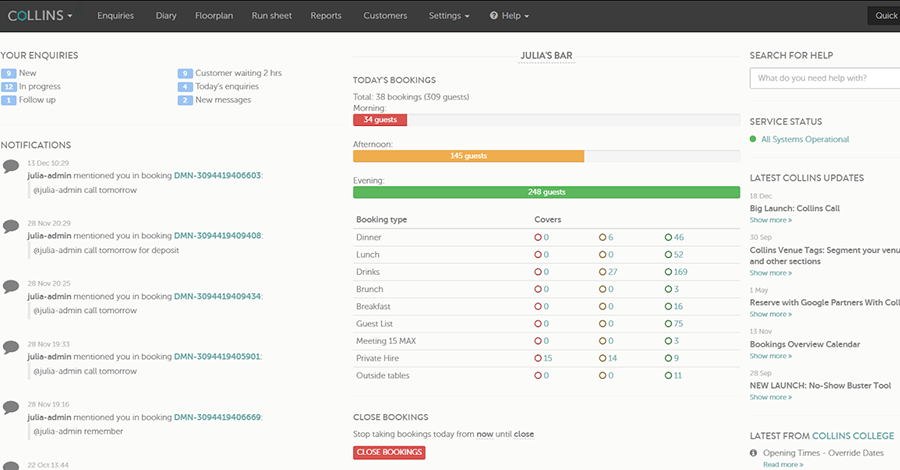Show more on Bookings Overview Calendar
Screen dimensions: 900x470
click(770, 356)
